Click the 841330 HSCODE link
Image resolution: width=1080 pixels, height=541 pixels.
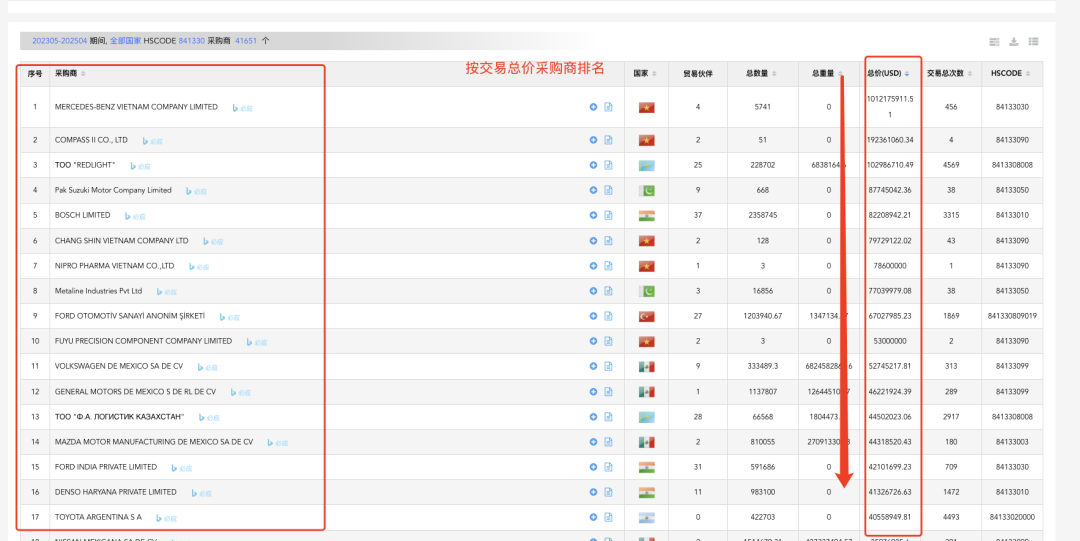pyautogui.click(x=191, y=41)
